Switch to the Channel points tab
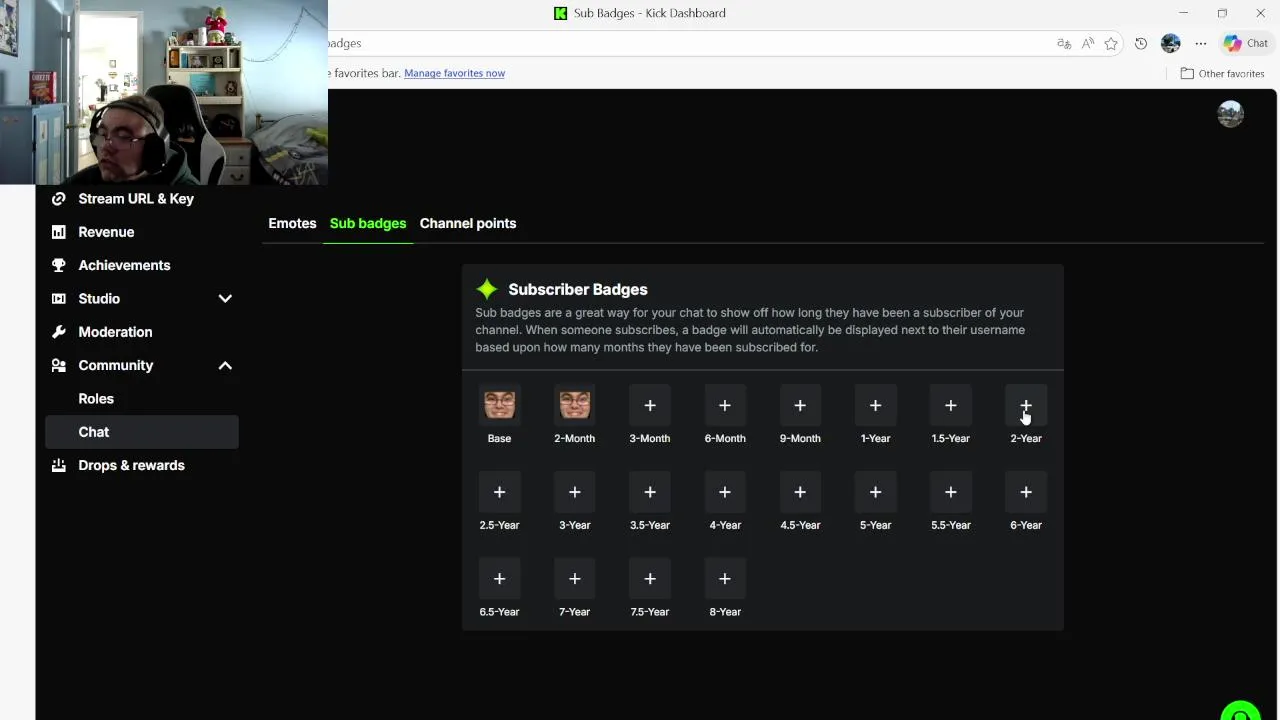Image resolution: width=1280 pixels, height=720 pixels. (x=468, y=223)
